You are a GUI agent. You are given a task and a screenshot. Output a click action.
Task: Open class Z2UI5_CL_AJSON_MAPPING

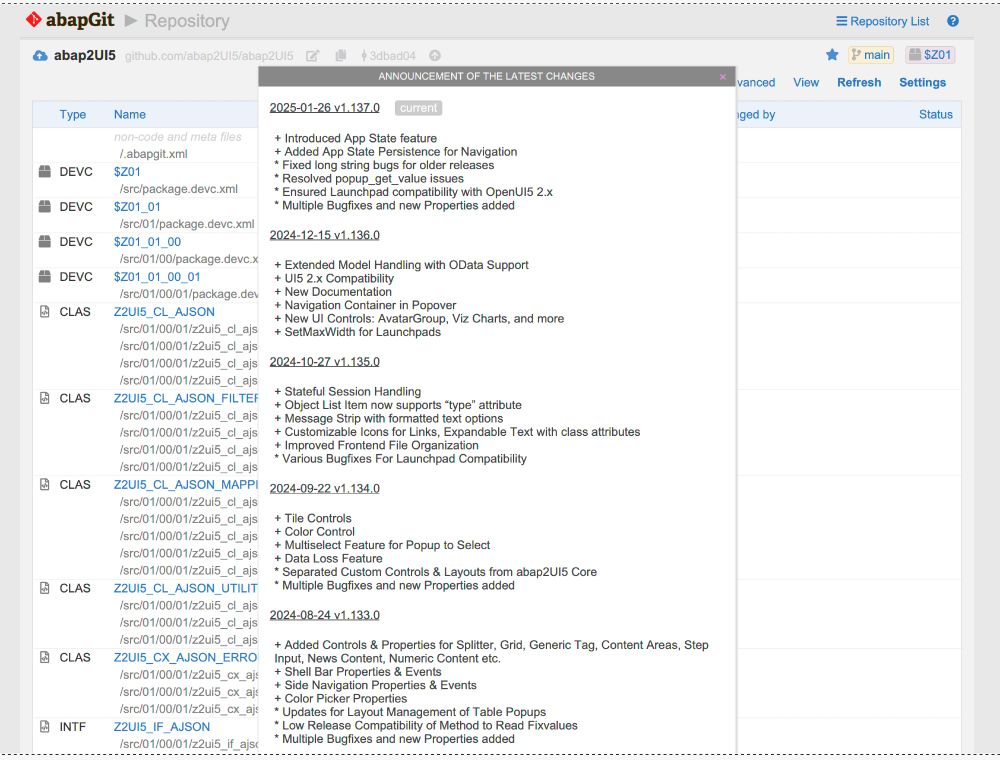[186, 485]
